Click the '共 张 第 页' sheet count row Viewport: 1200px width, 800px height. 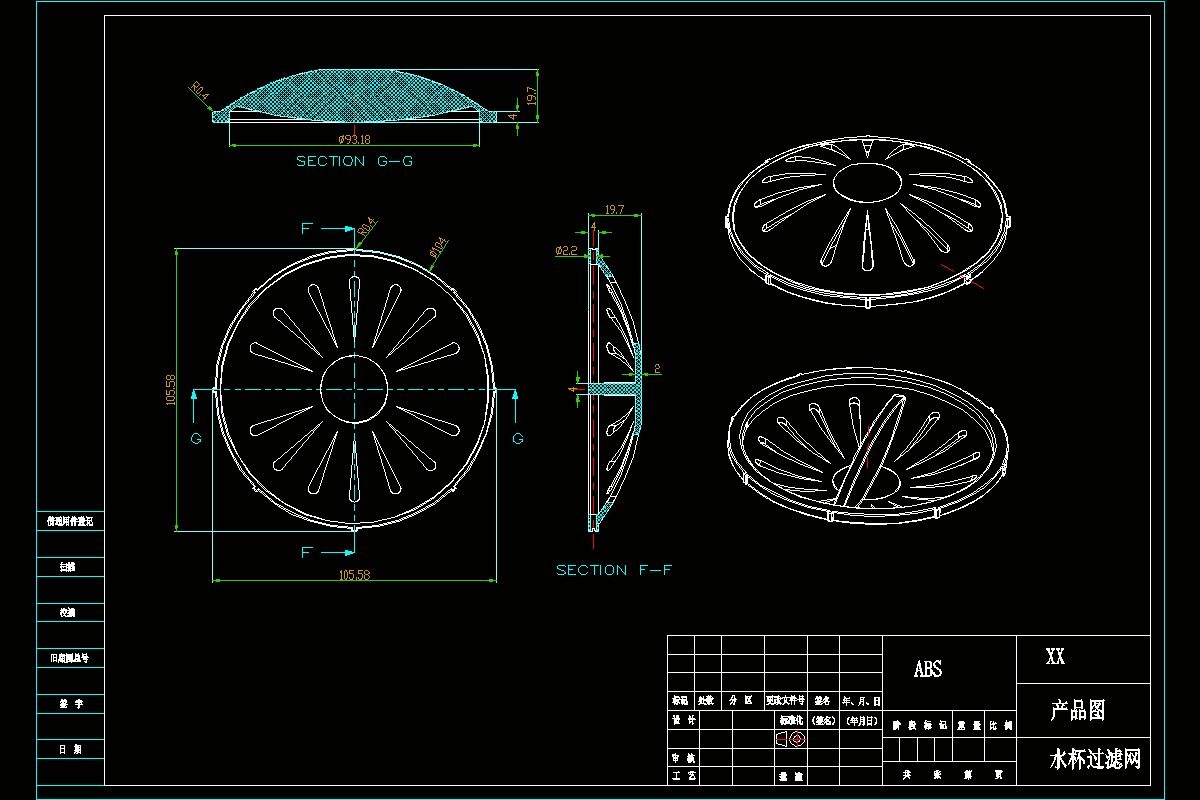pyautogui.click(x=950, y=775)
